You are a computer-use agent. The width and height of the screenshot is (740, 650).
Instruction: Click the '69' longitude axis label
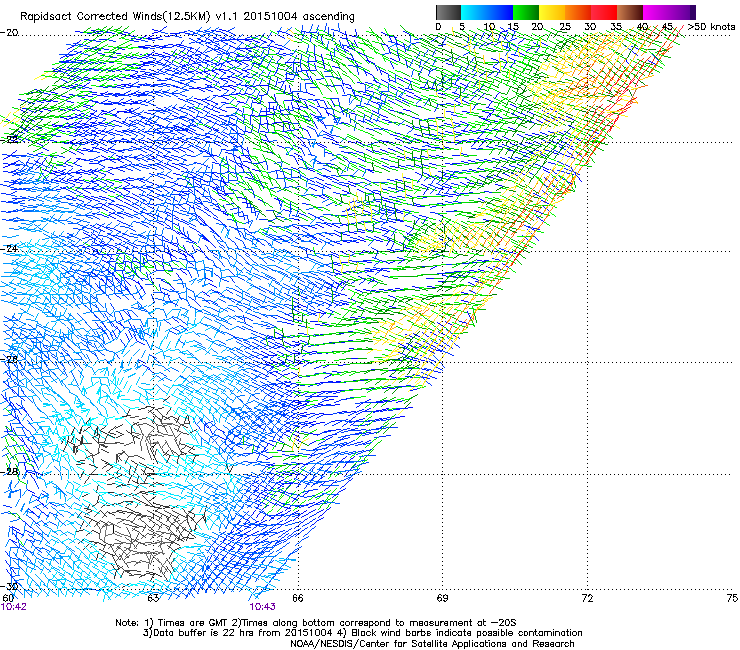[442, 598]
